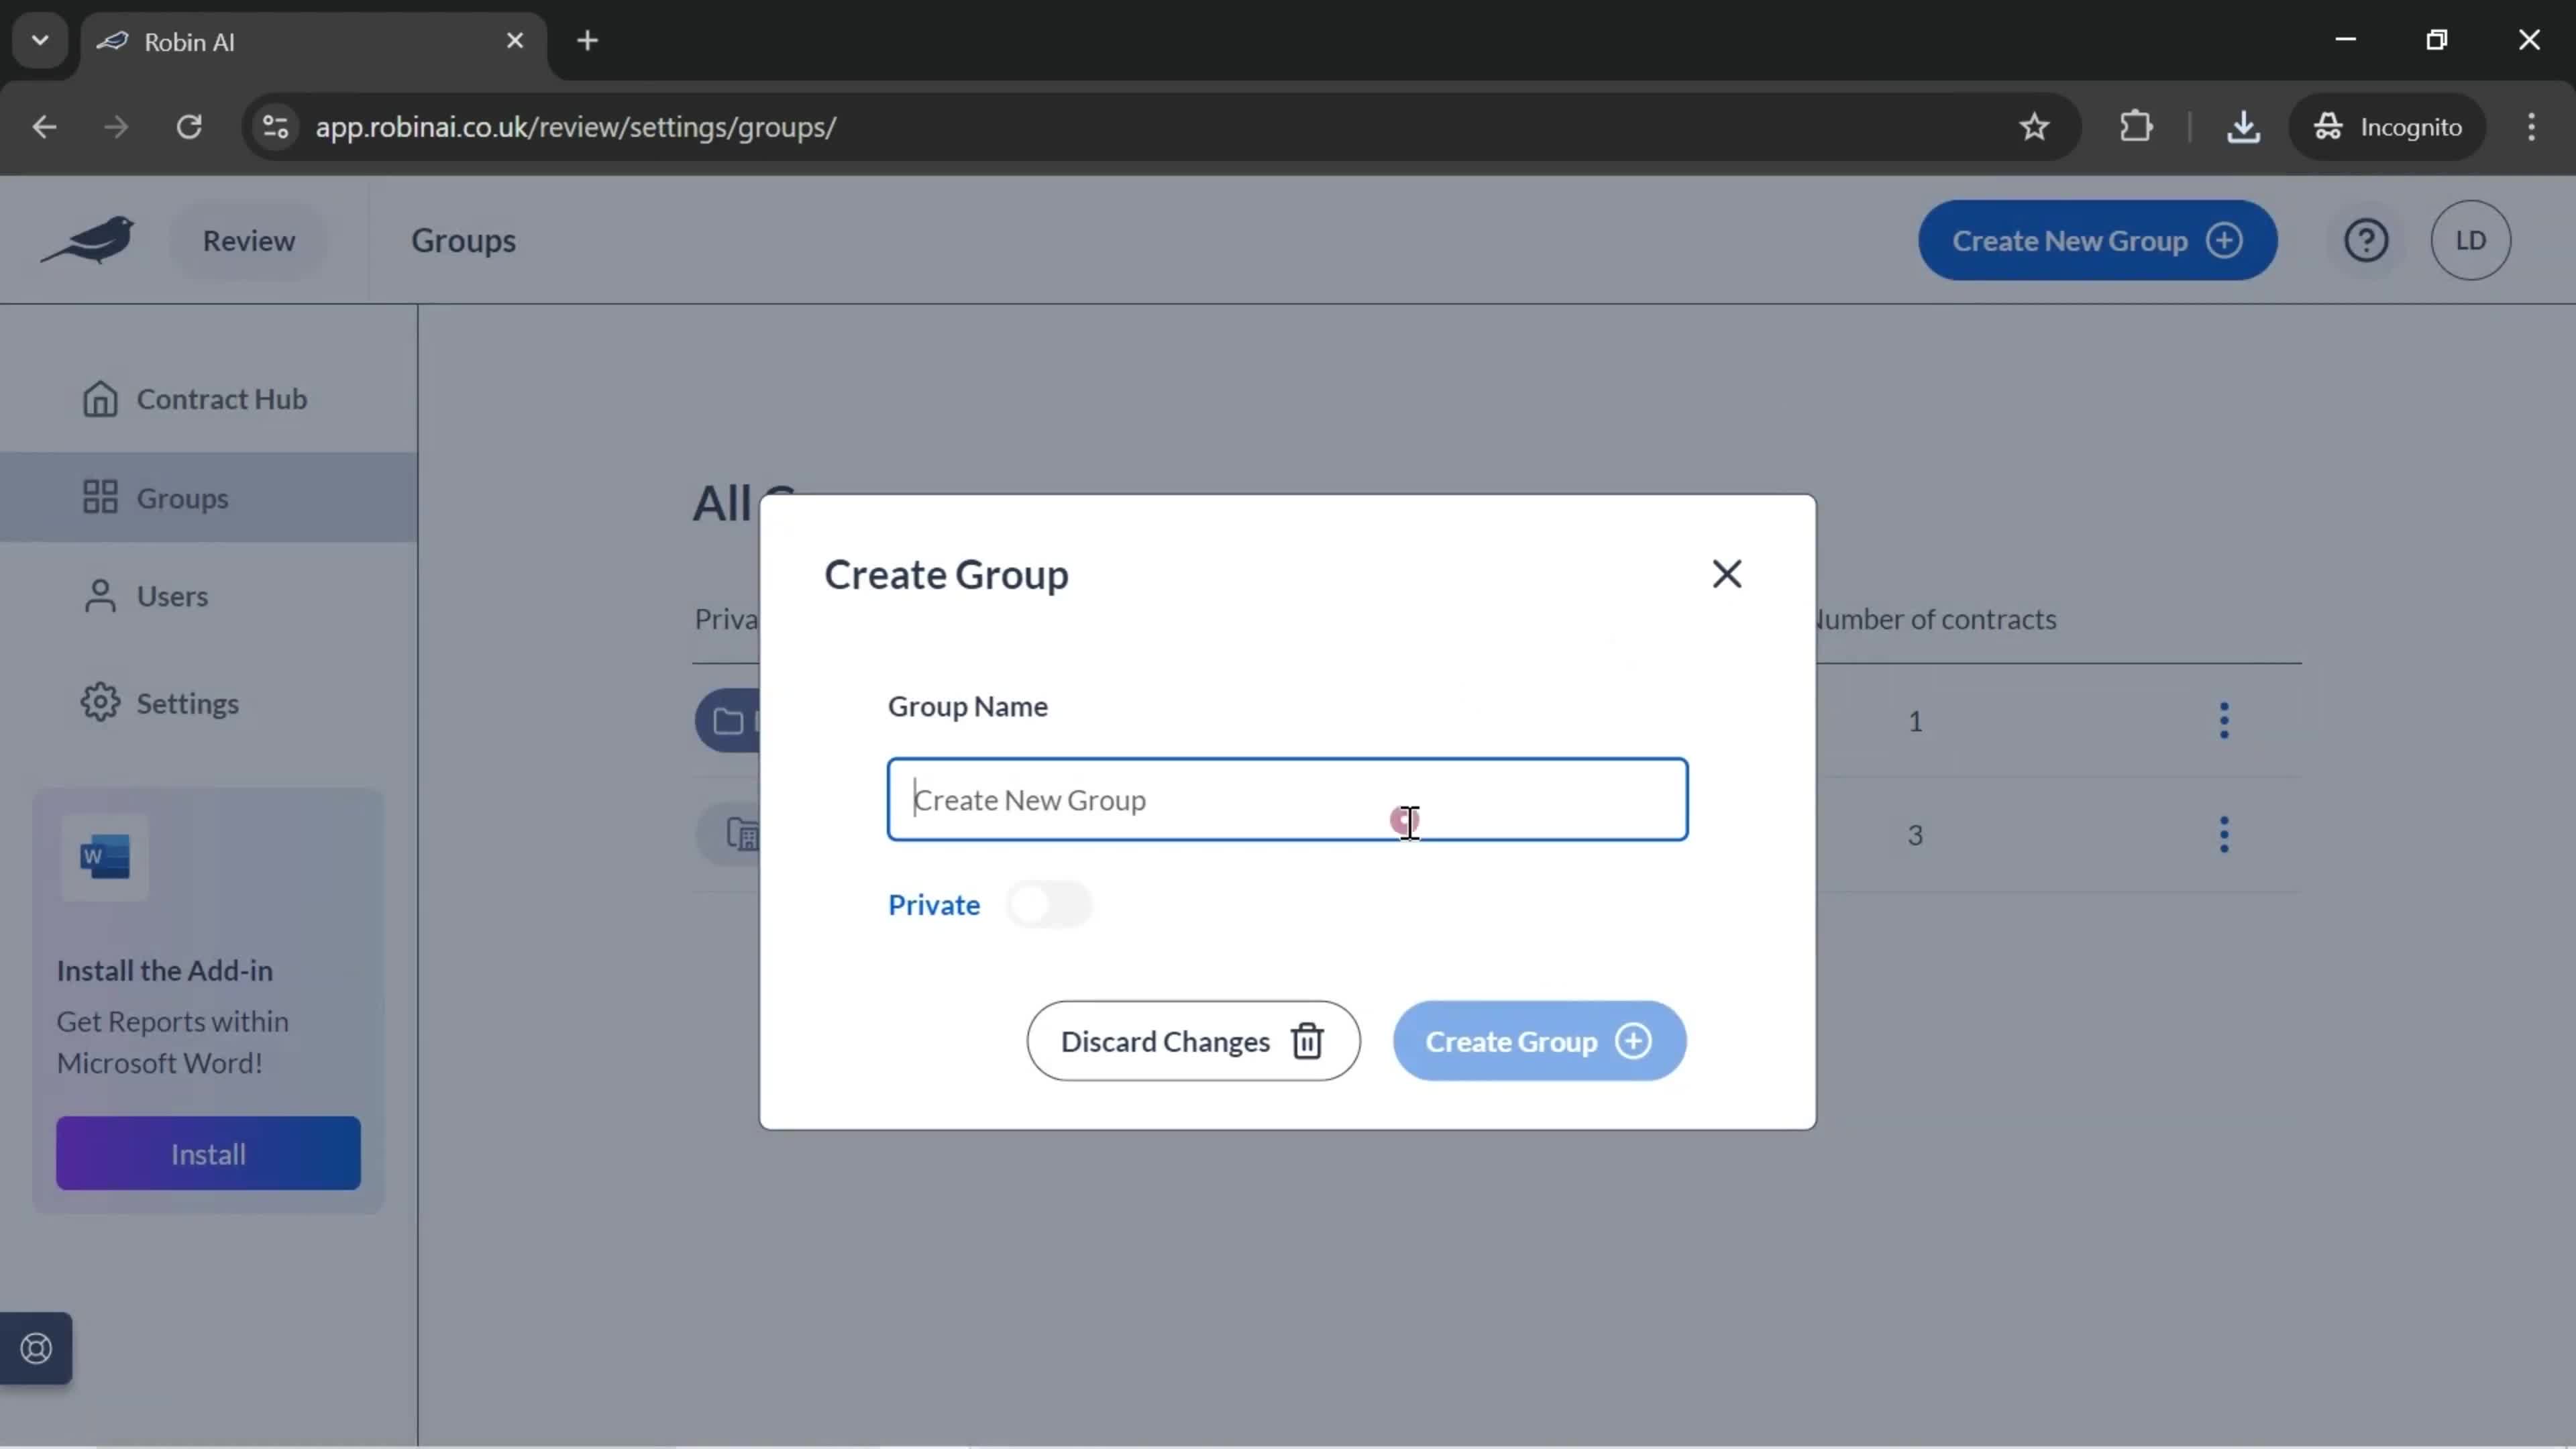
Task: Click the Group Name input field
Action: [x=1286, y=798]
